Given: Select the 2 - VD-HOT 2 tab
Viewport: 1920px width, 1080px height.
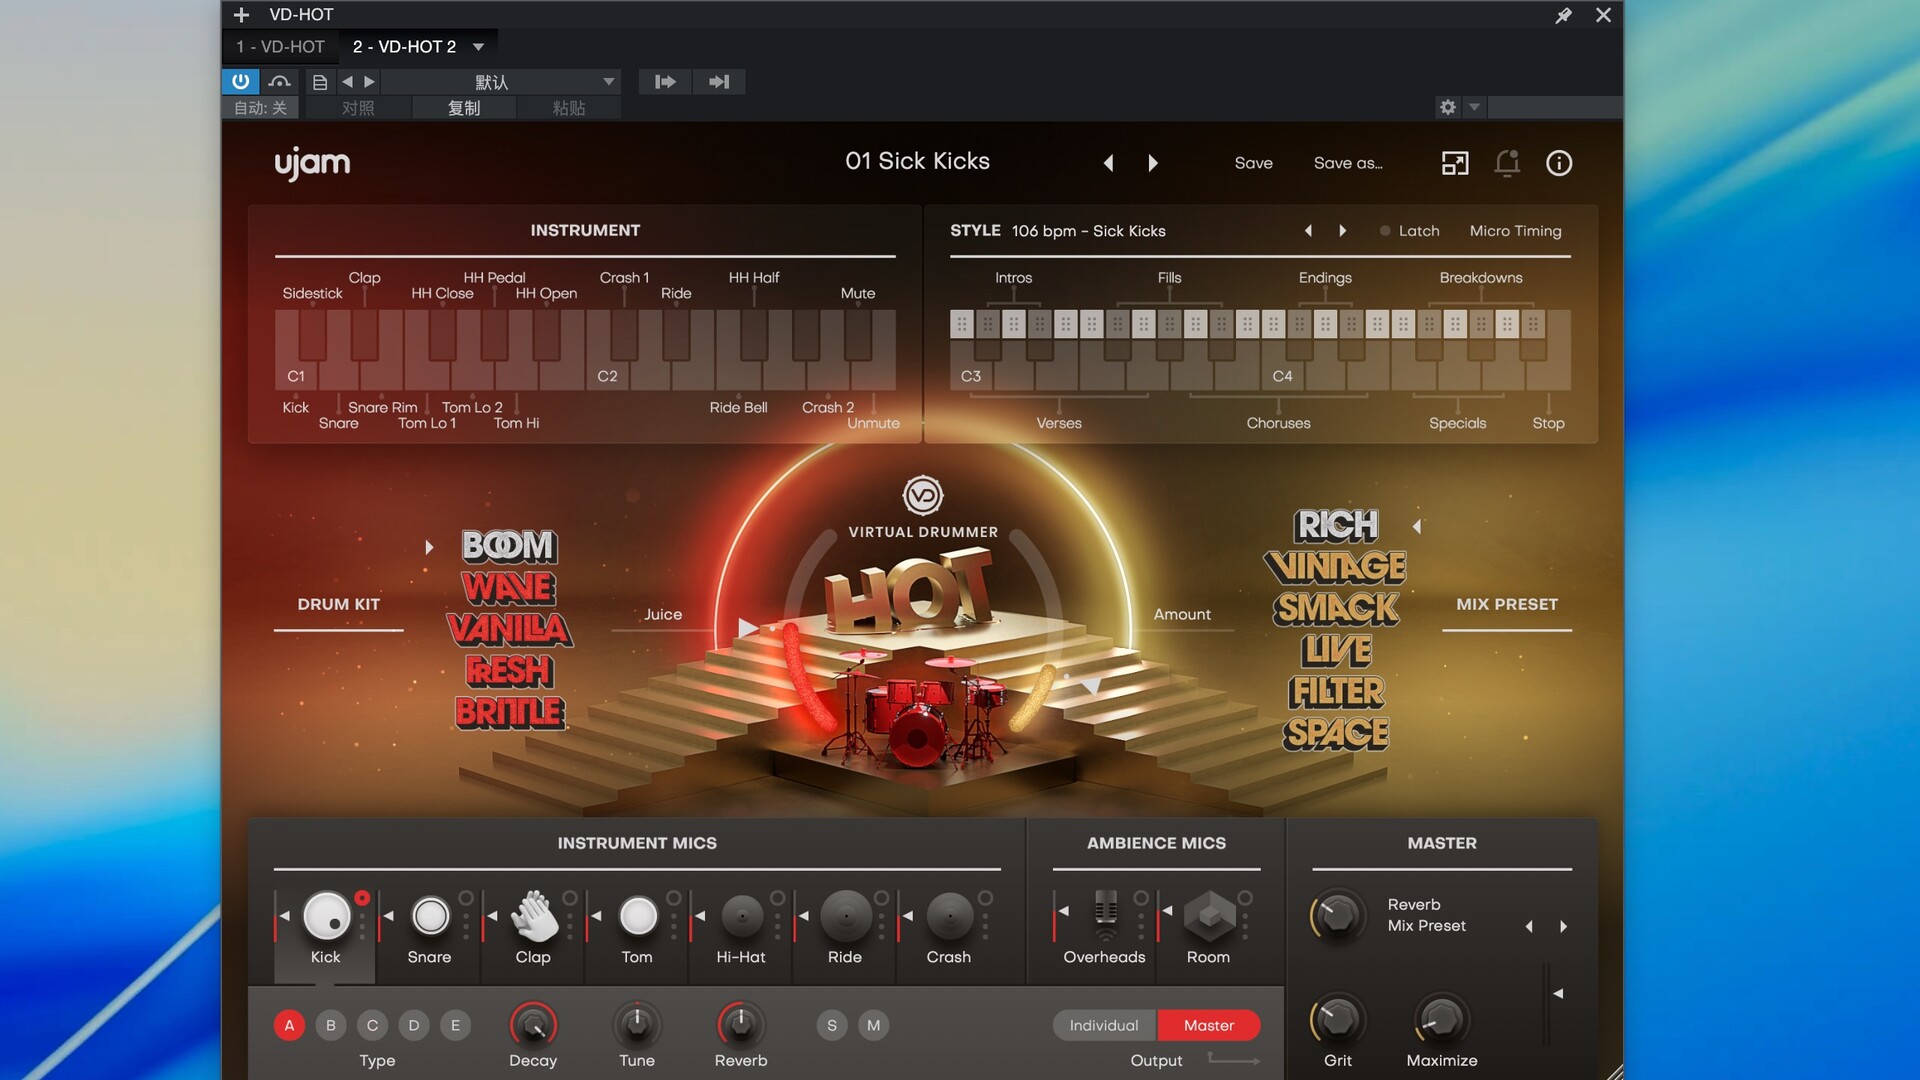Looking at the screenshot, I should click(x=404, y=47).
